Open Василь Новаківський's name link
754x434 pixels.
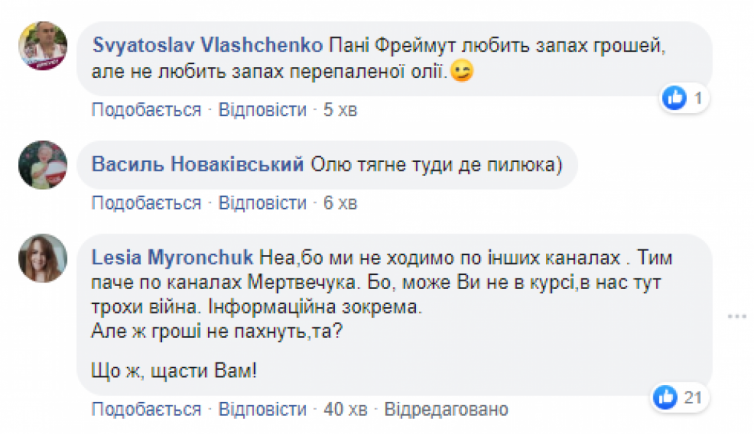(198, 166)
